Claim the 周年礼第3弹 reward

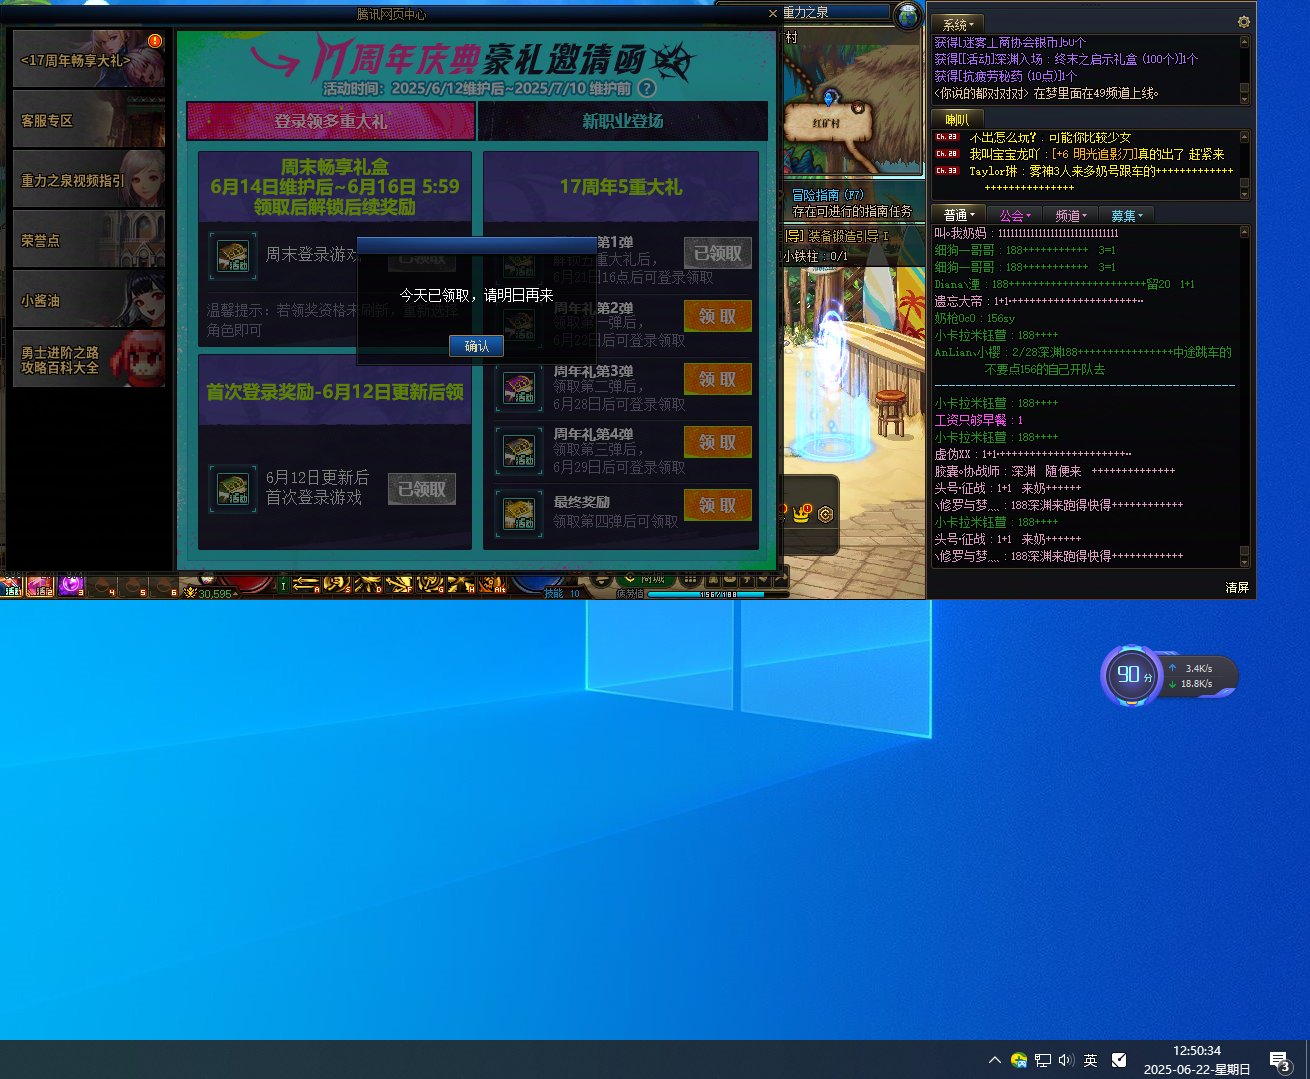718,379
